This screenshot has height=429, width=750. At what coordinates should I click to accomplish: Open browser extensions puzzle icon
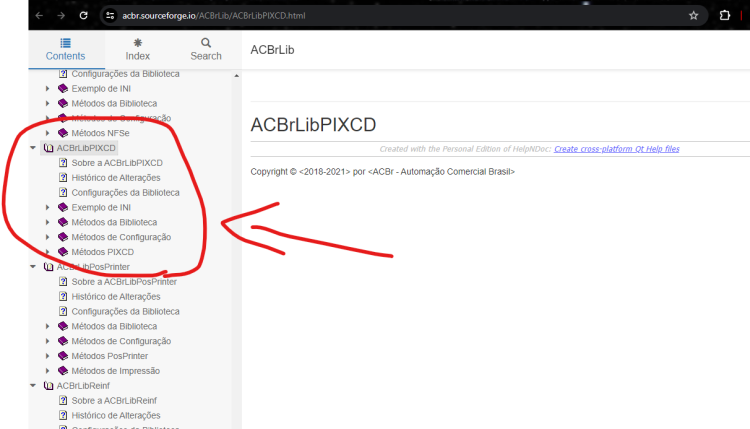(x=725, y=15)
